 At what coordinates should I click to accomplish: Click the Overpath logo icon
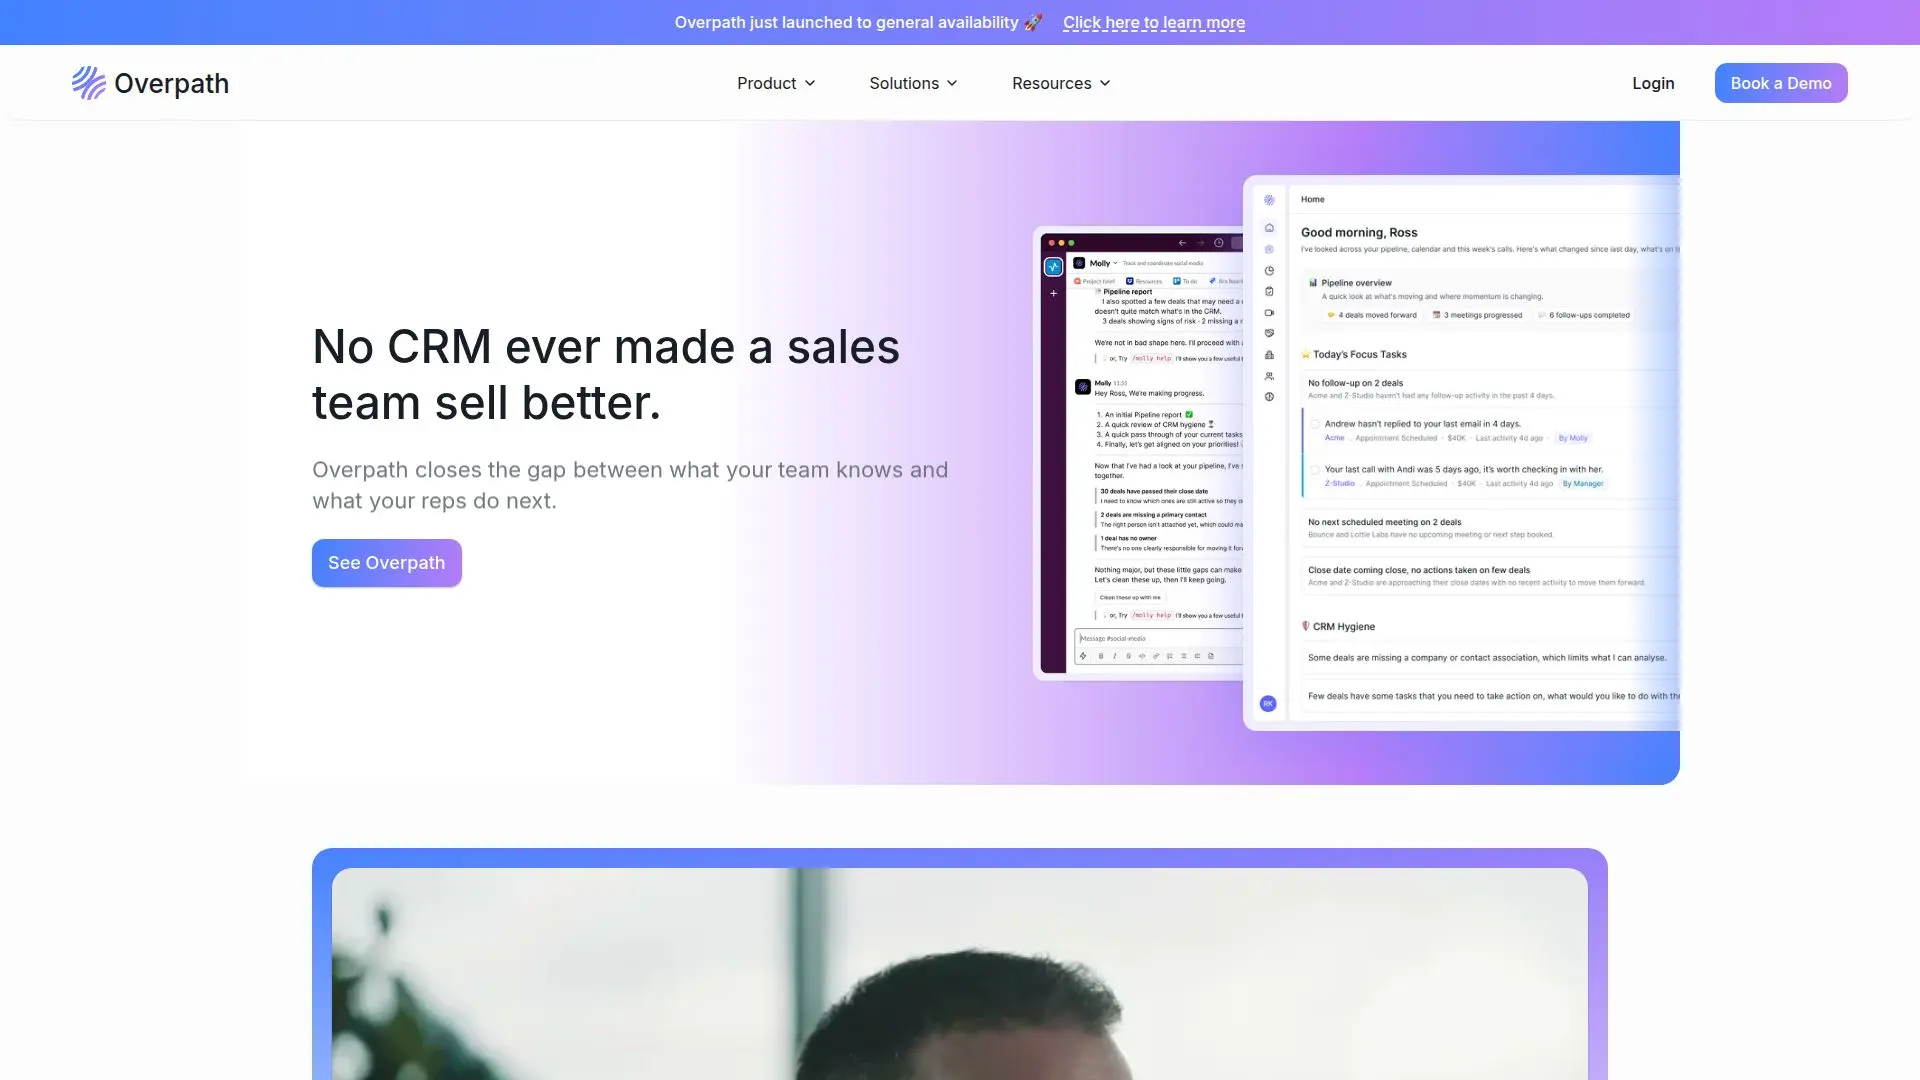(x=88, y=83)
